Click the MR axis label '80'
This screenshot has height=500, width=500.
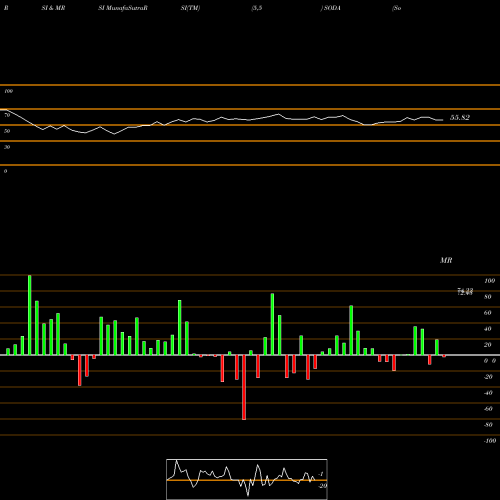488,297
